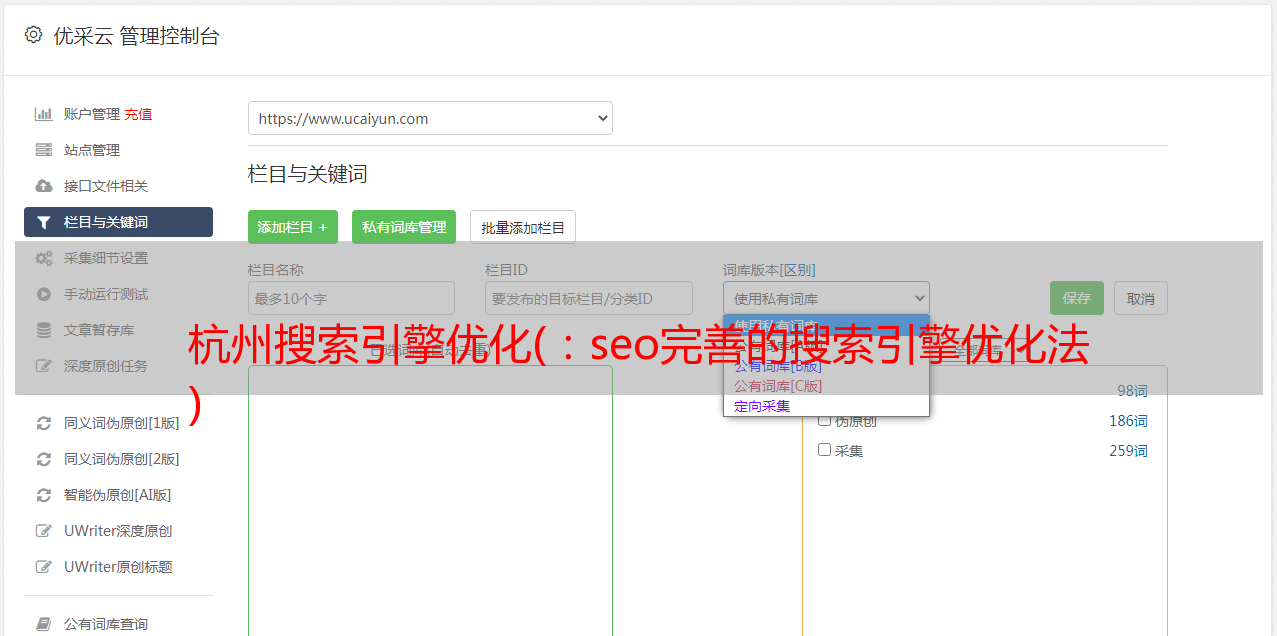Open UWriter原创标题 in the sidebar

118,567
